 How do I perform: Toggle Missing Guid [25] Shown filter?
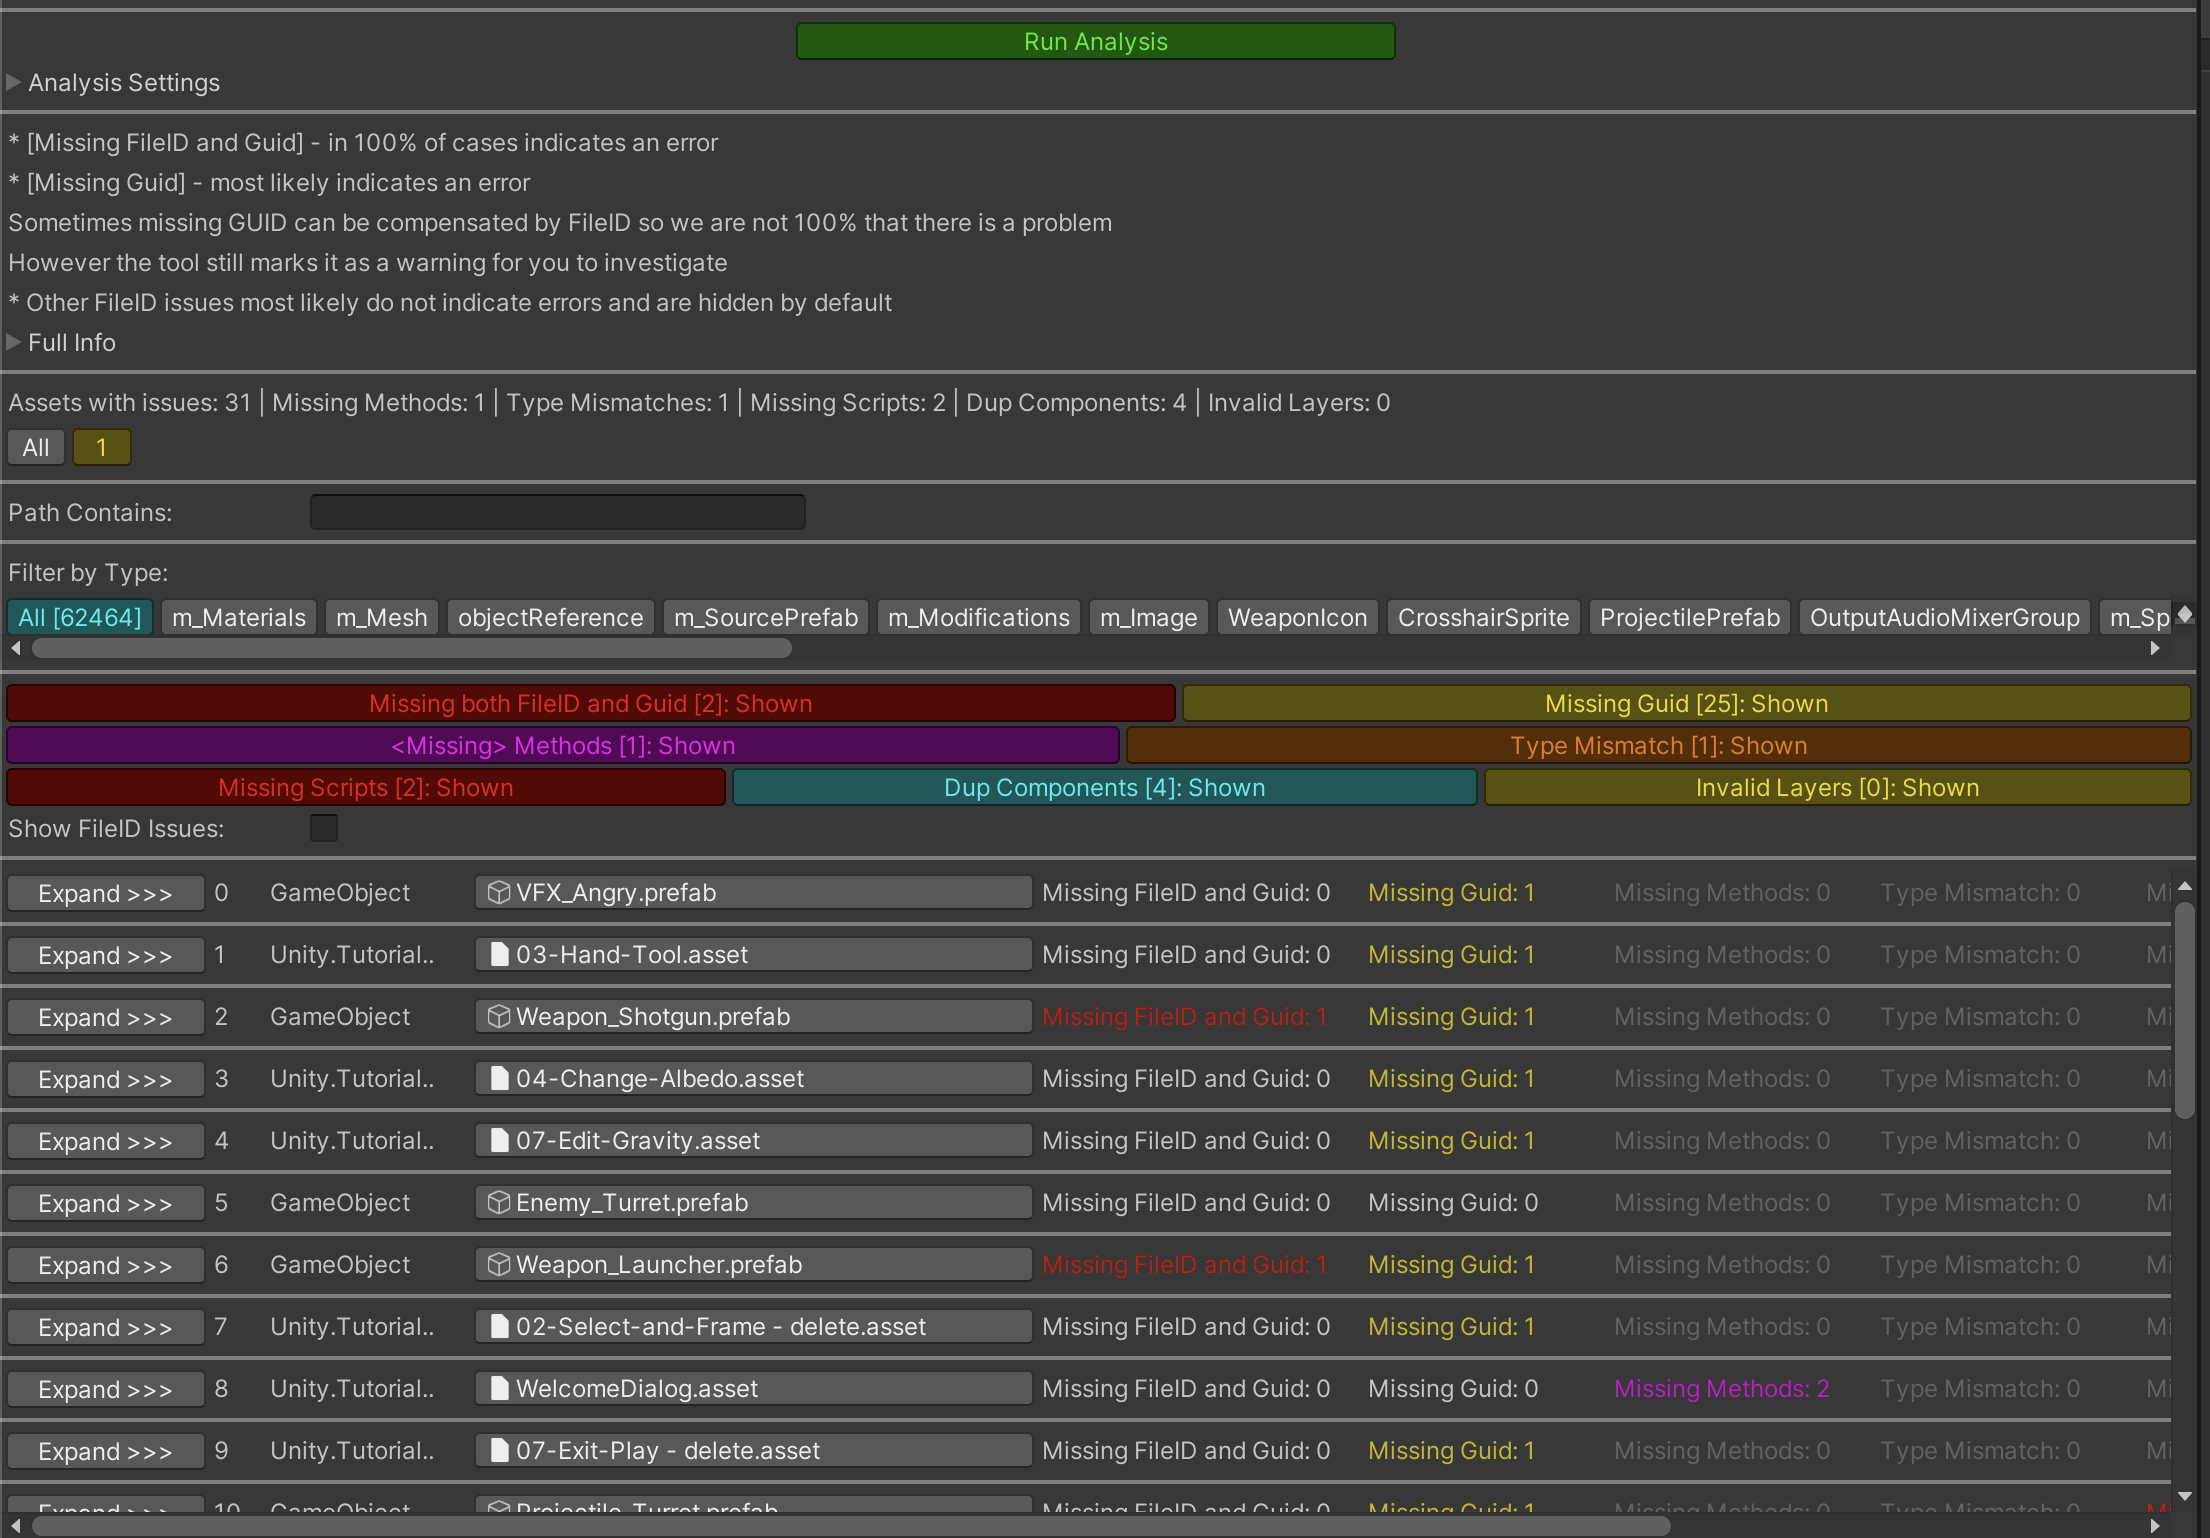(1687, 703)
